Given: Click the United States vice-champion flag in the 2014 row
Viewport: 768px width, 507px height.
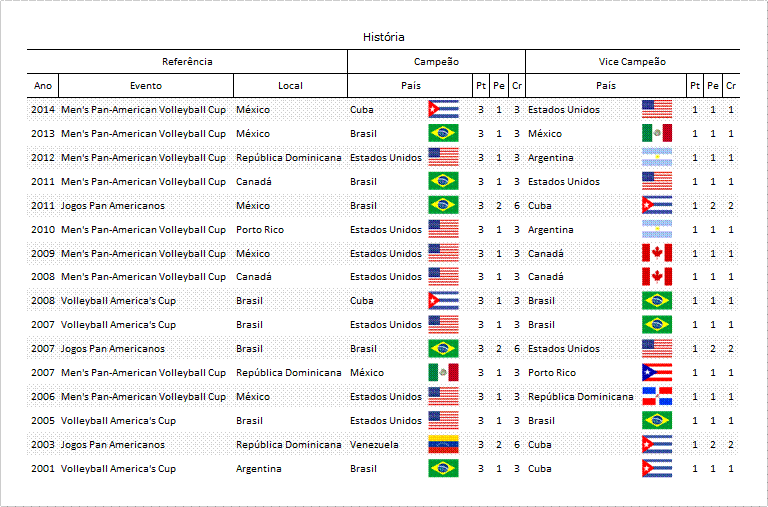Looking at the screenshot, I should point(657,109).
